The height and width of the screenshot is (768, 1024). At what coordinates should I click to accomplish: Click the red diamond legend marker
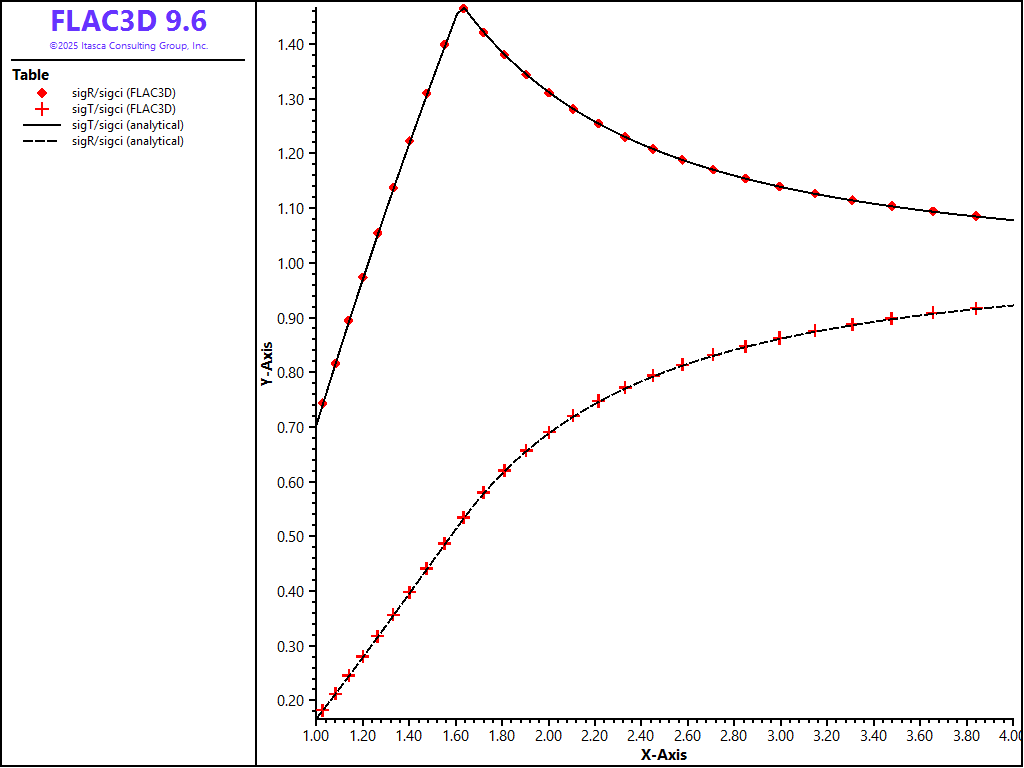click(x=42, y=93)
